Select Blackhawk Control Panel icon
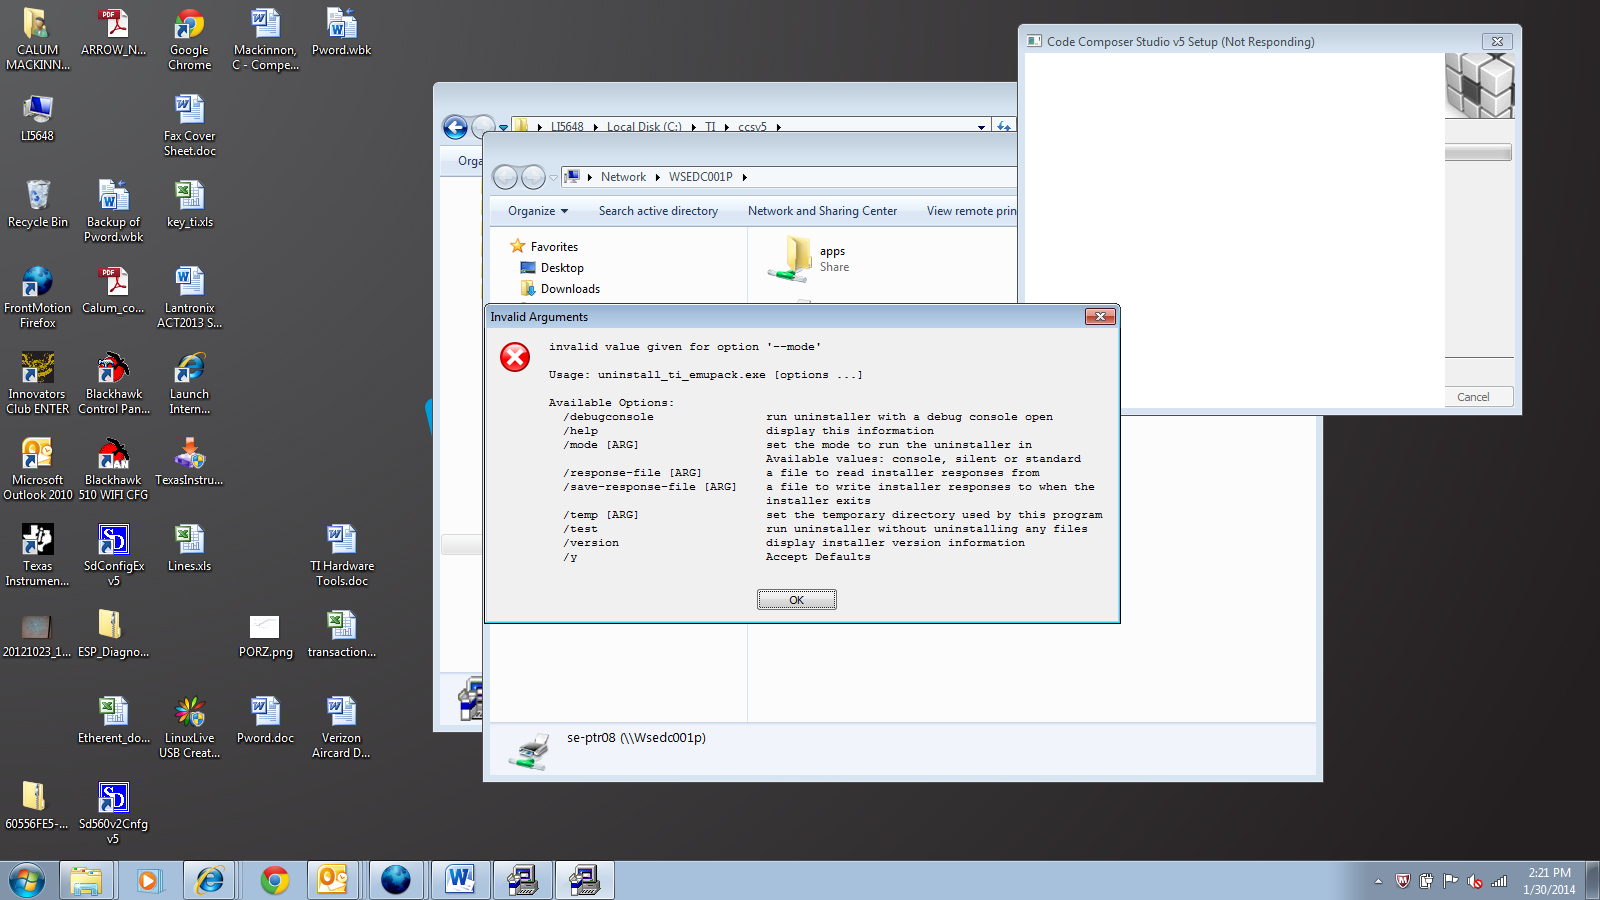This screenshot has height=900, width=1600. [113, 383]
